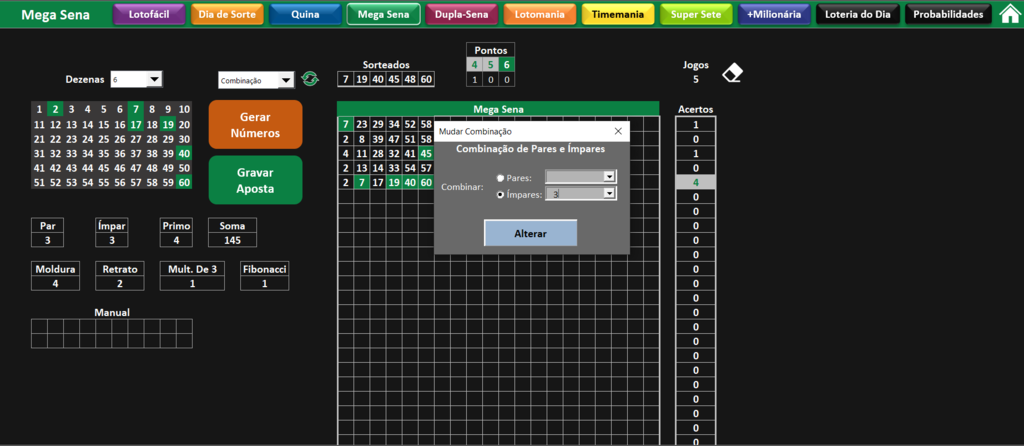Click the Gerar Números button

255,125
